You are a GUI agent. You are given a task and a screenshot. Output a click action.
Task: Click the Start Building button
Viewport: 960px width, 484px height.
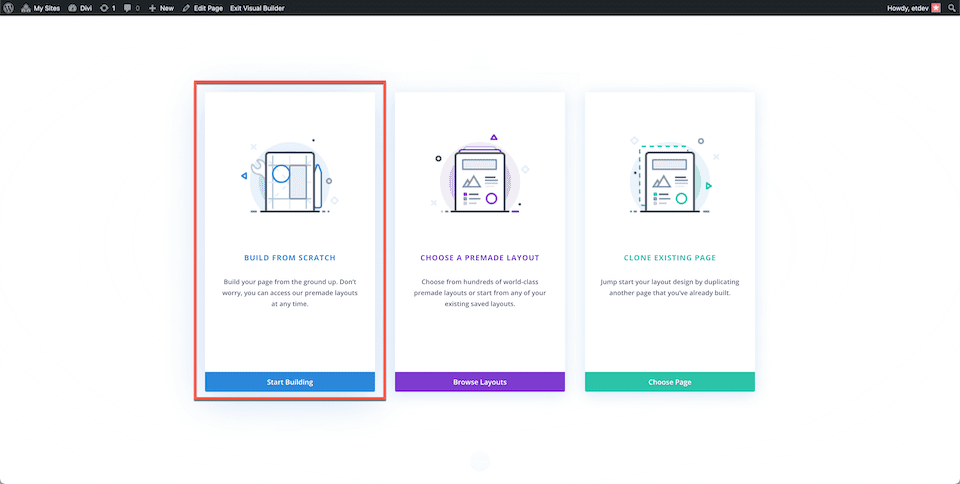point(290,382)
